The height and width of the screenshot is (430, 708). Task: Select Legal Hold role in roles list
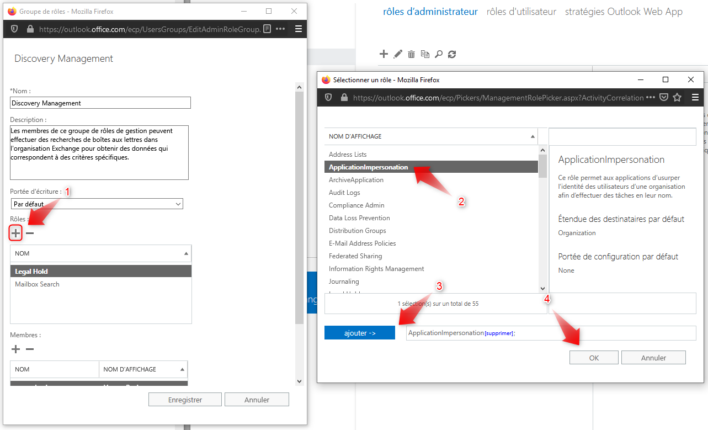point(101,271)
